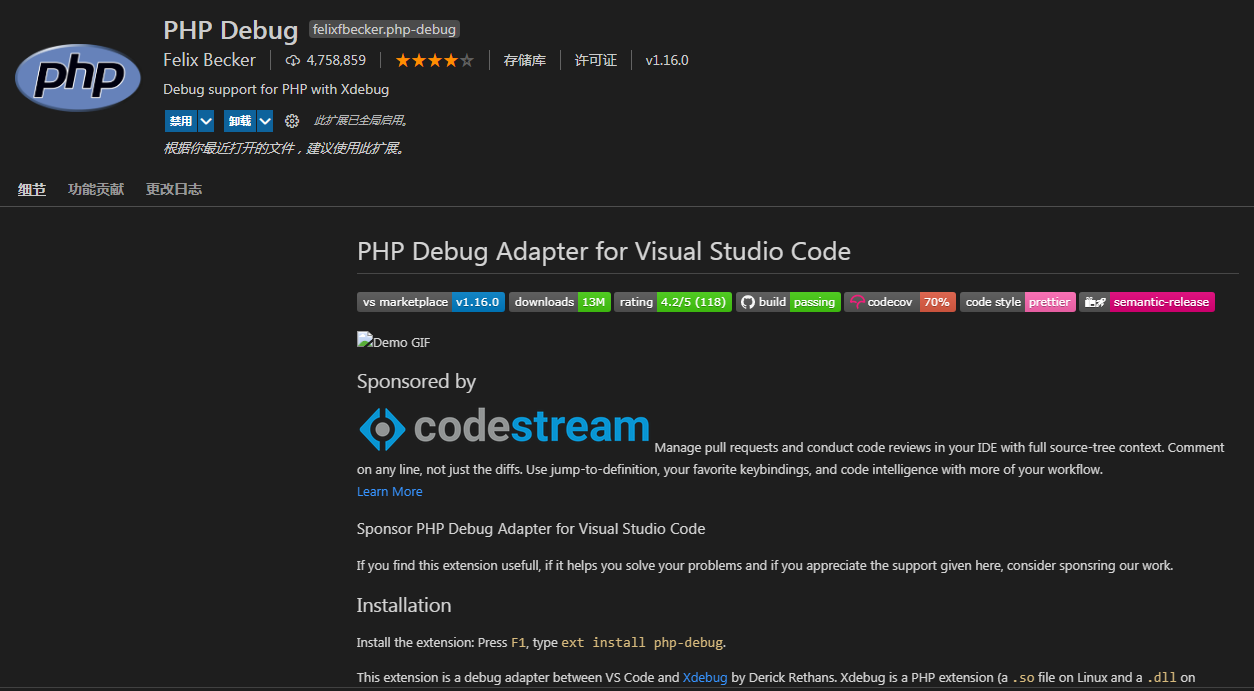This screenshot has height=691, width=1254.
Task: Click the PHP extension logo
Action: [78, 77]
